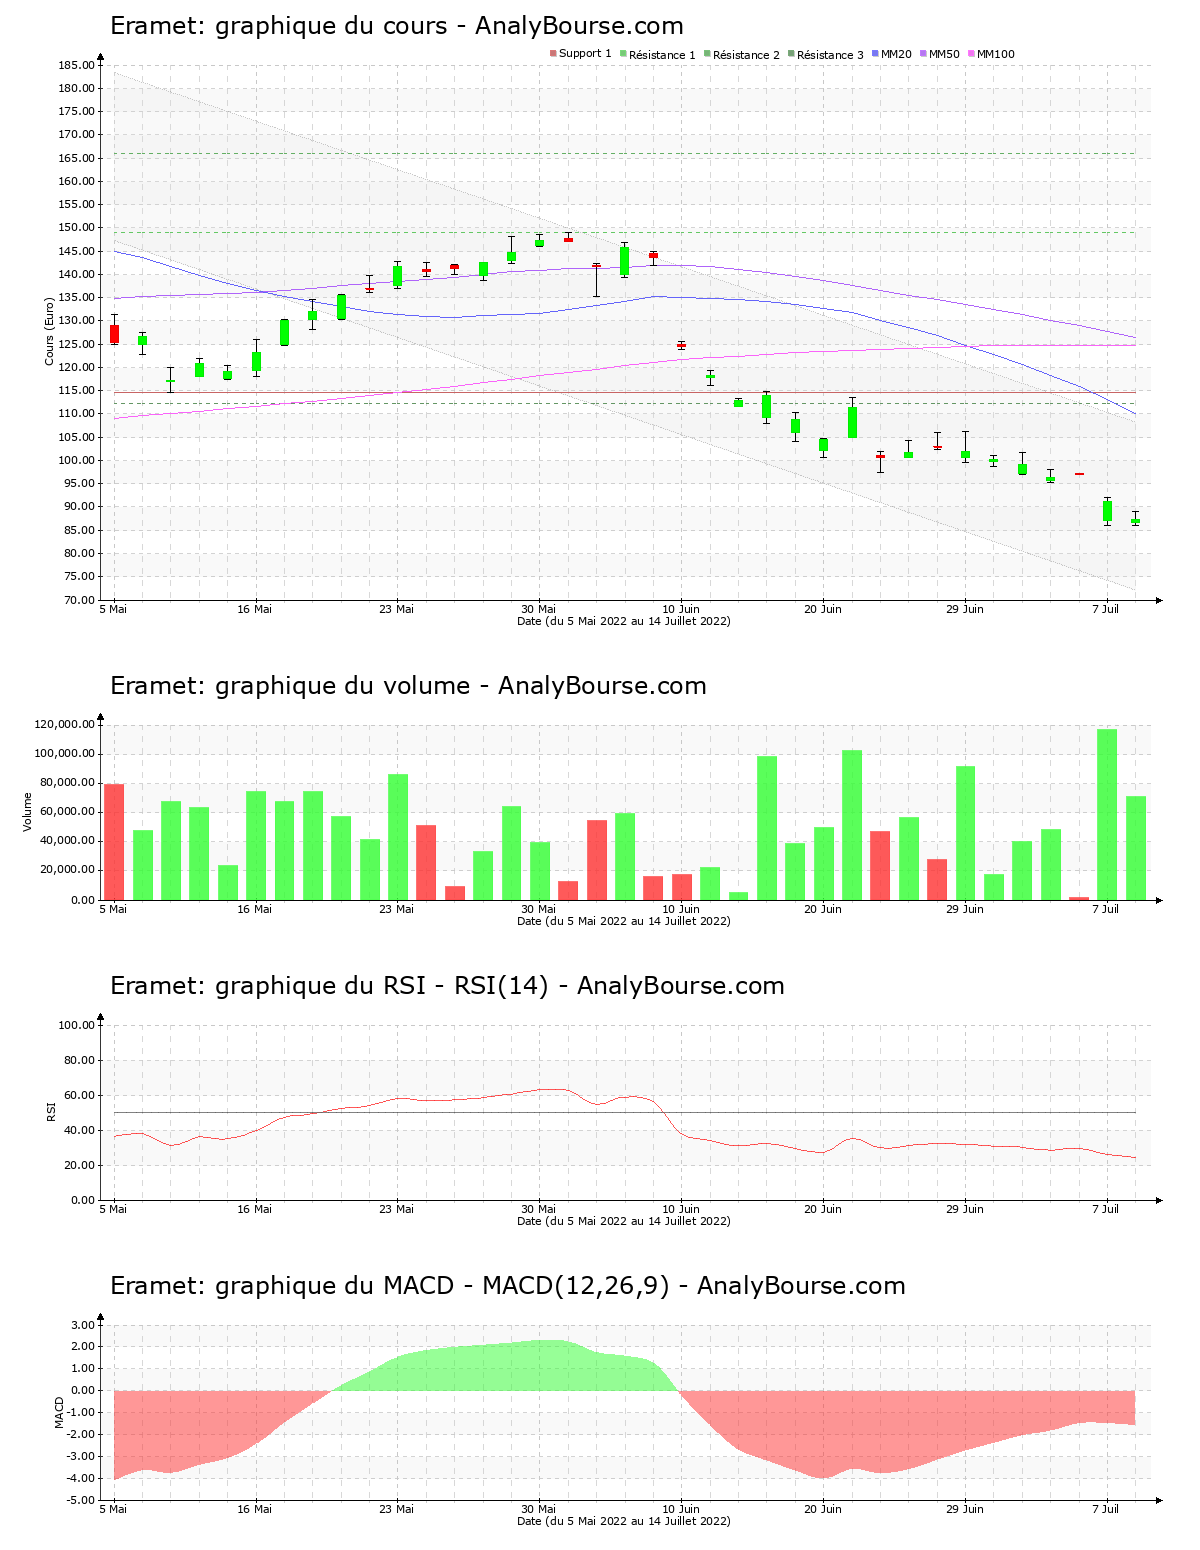Click '23 Mai' date on RSI chart

click(x=397, y=1209)
